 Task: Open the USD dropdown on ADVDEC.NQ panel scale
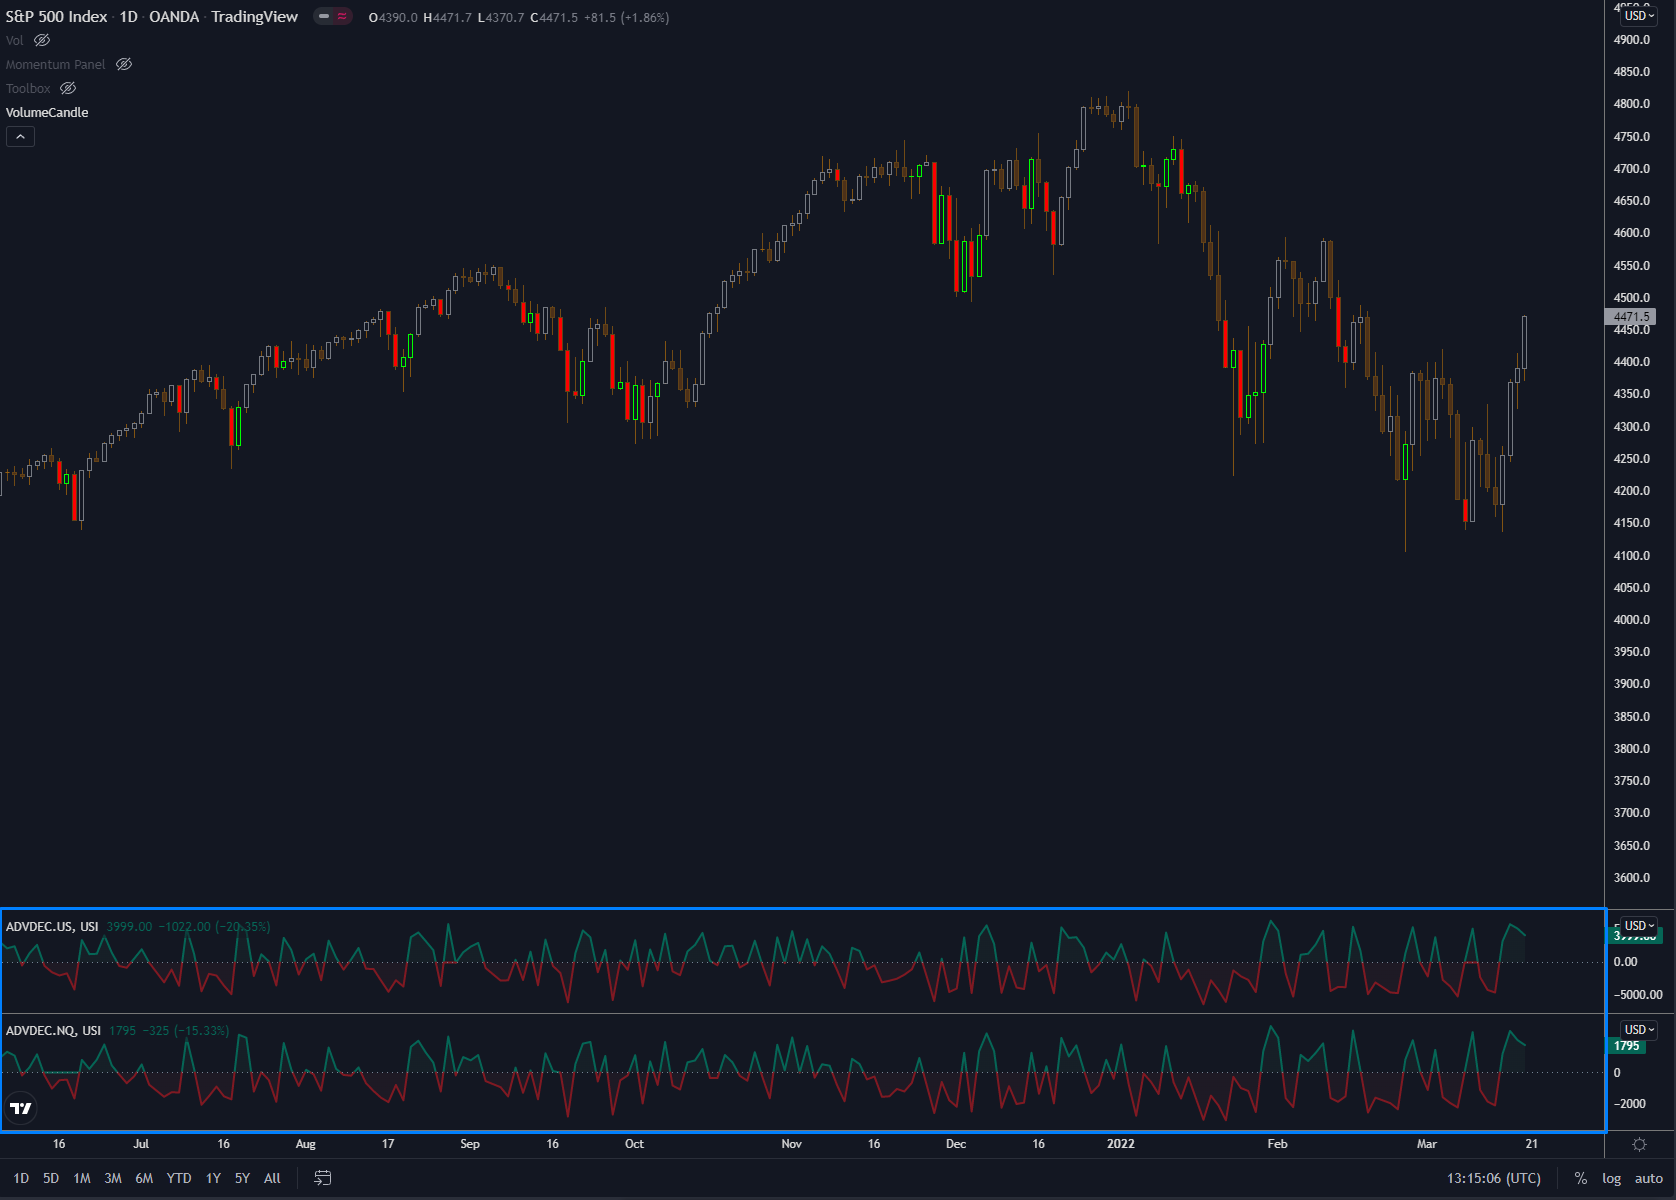pos(1638,1029)
